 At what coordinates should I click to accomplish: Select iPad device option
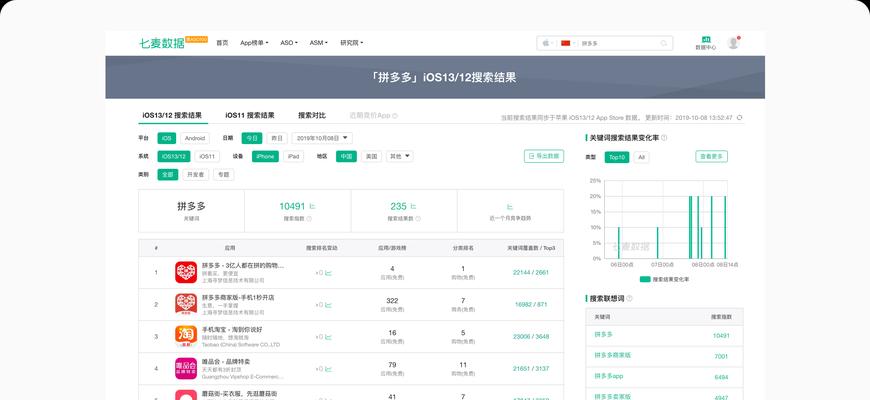pyautogui.click(x=294, y=156)
